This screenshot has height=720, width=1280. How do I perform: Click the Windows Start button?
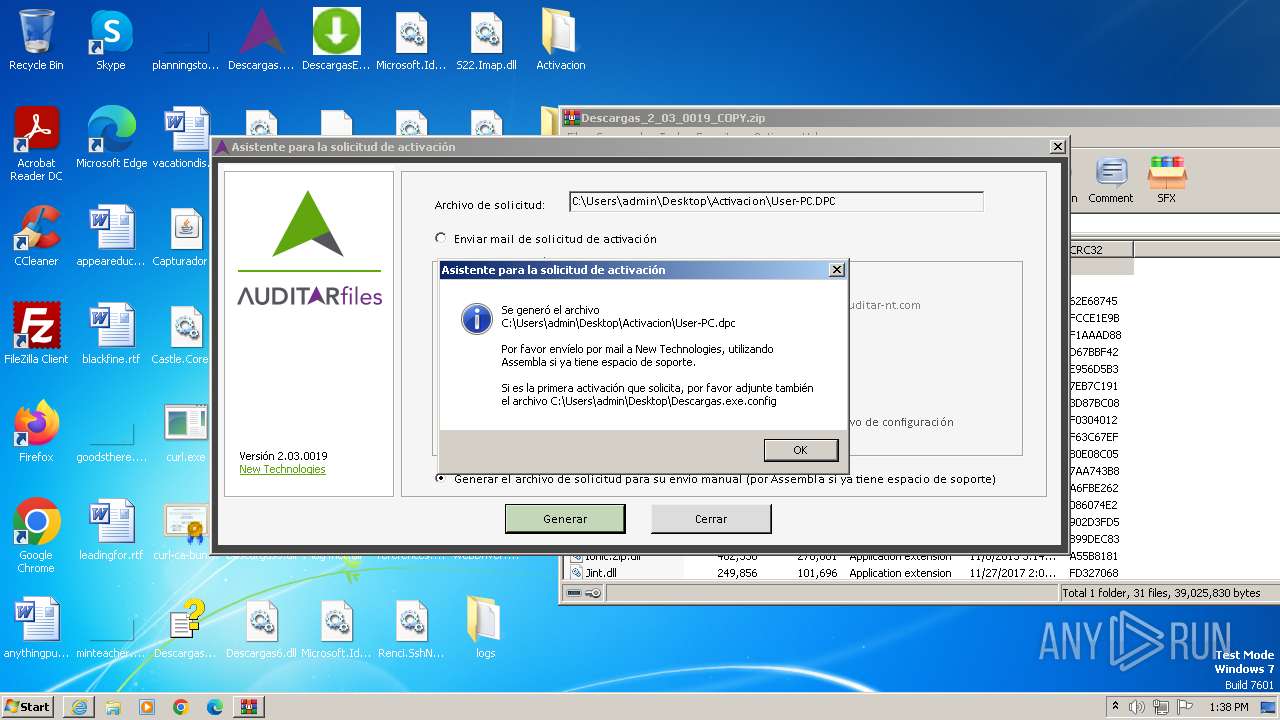[28, 706]
